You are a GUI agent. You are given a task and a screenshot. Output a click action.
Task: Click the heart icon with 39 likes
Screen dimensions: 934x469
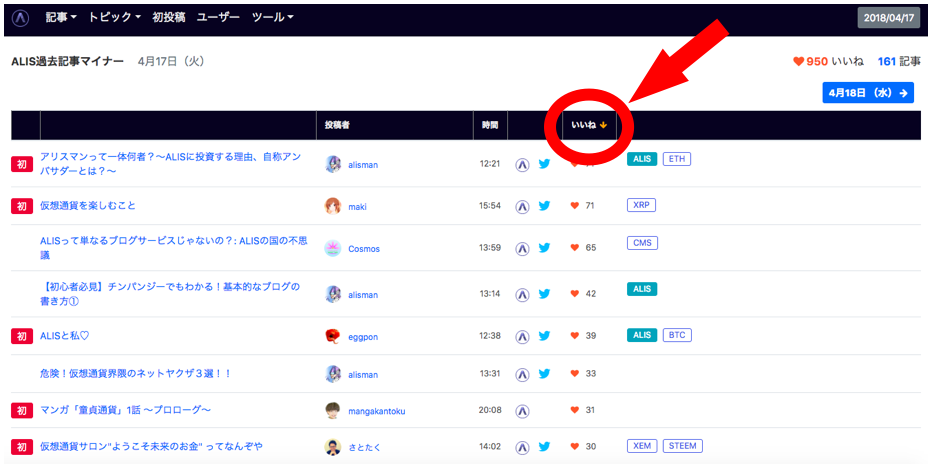click(x=575, y=336)
